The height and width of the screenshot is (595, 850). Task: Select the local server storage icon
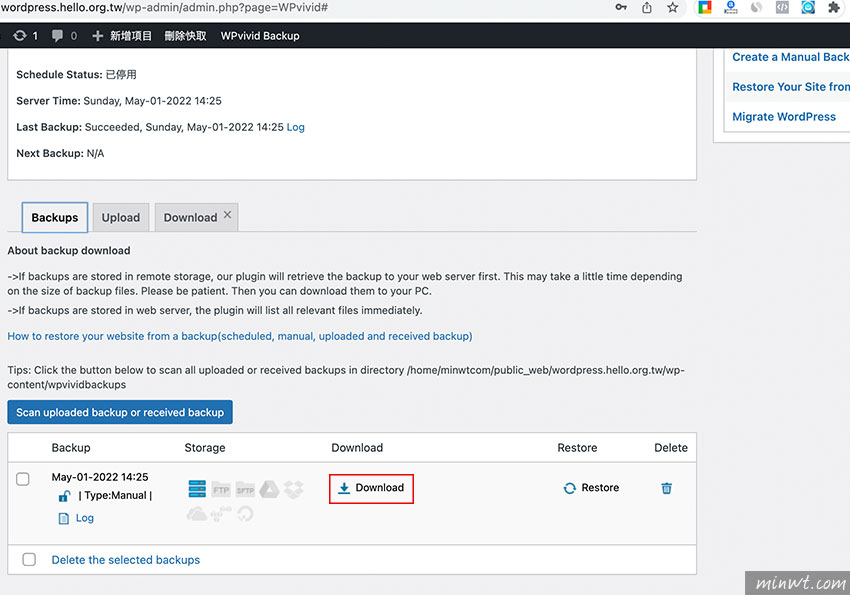(197, 489)
